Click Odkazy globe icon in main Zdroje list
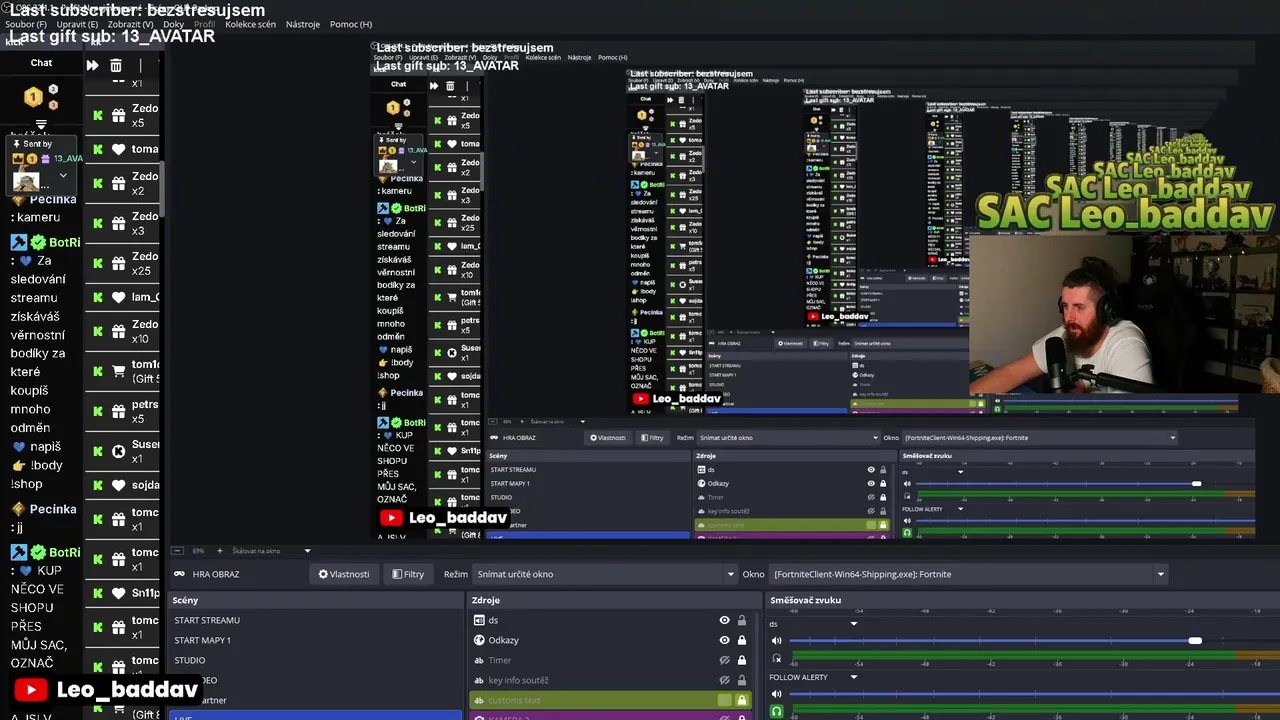This screenshot has height=720, width=1280. pos(479,640)
